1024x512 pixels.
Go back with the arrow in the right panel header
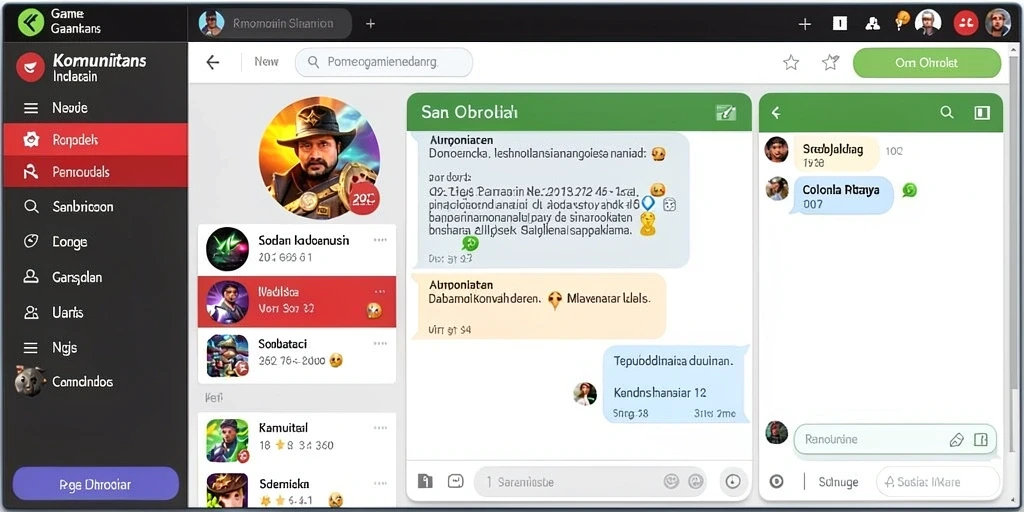tap(776, 113)
